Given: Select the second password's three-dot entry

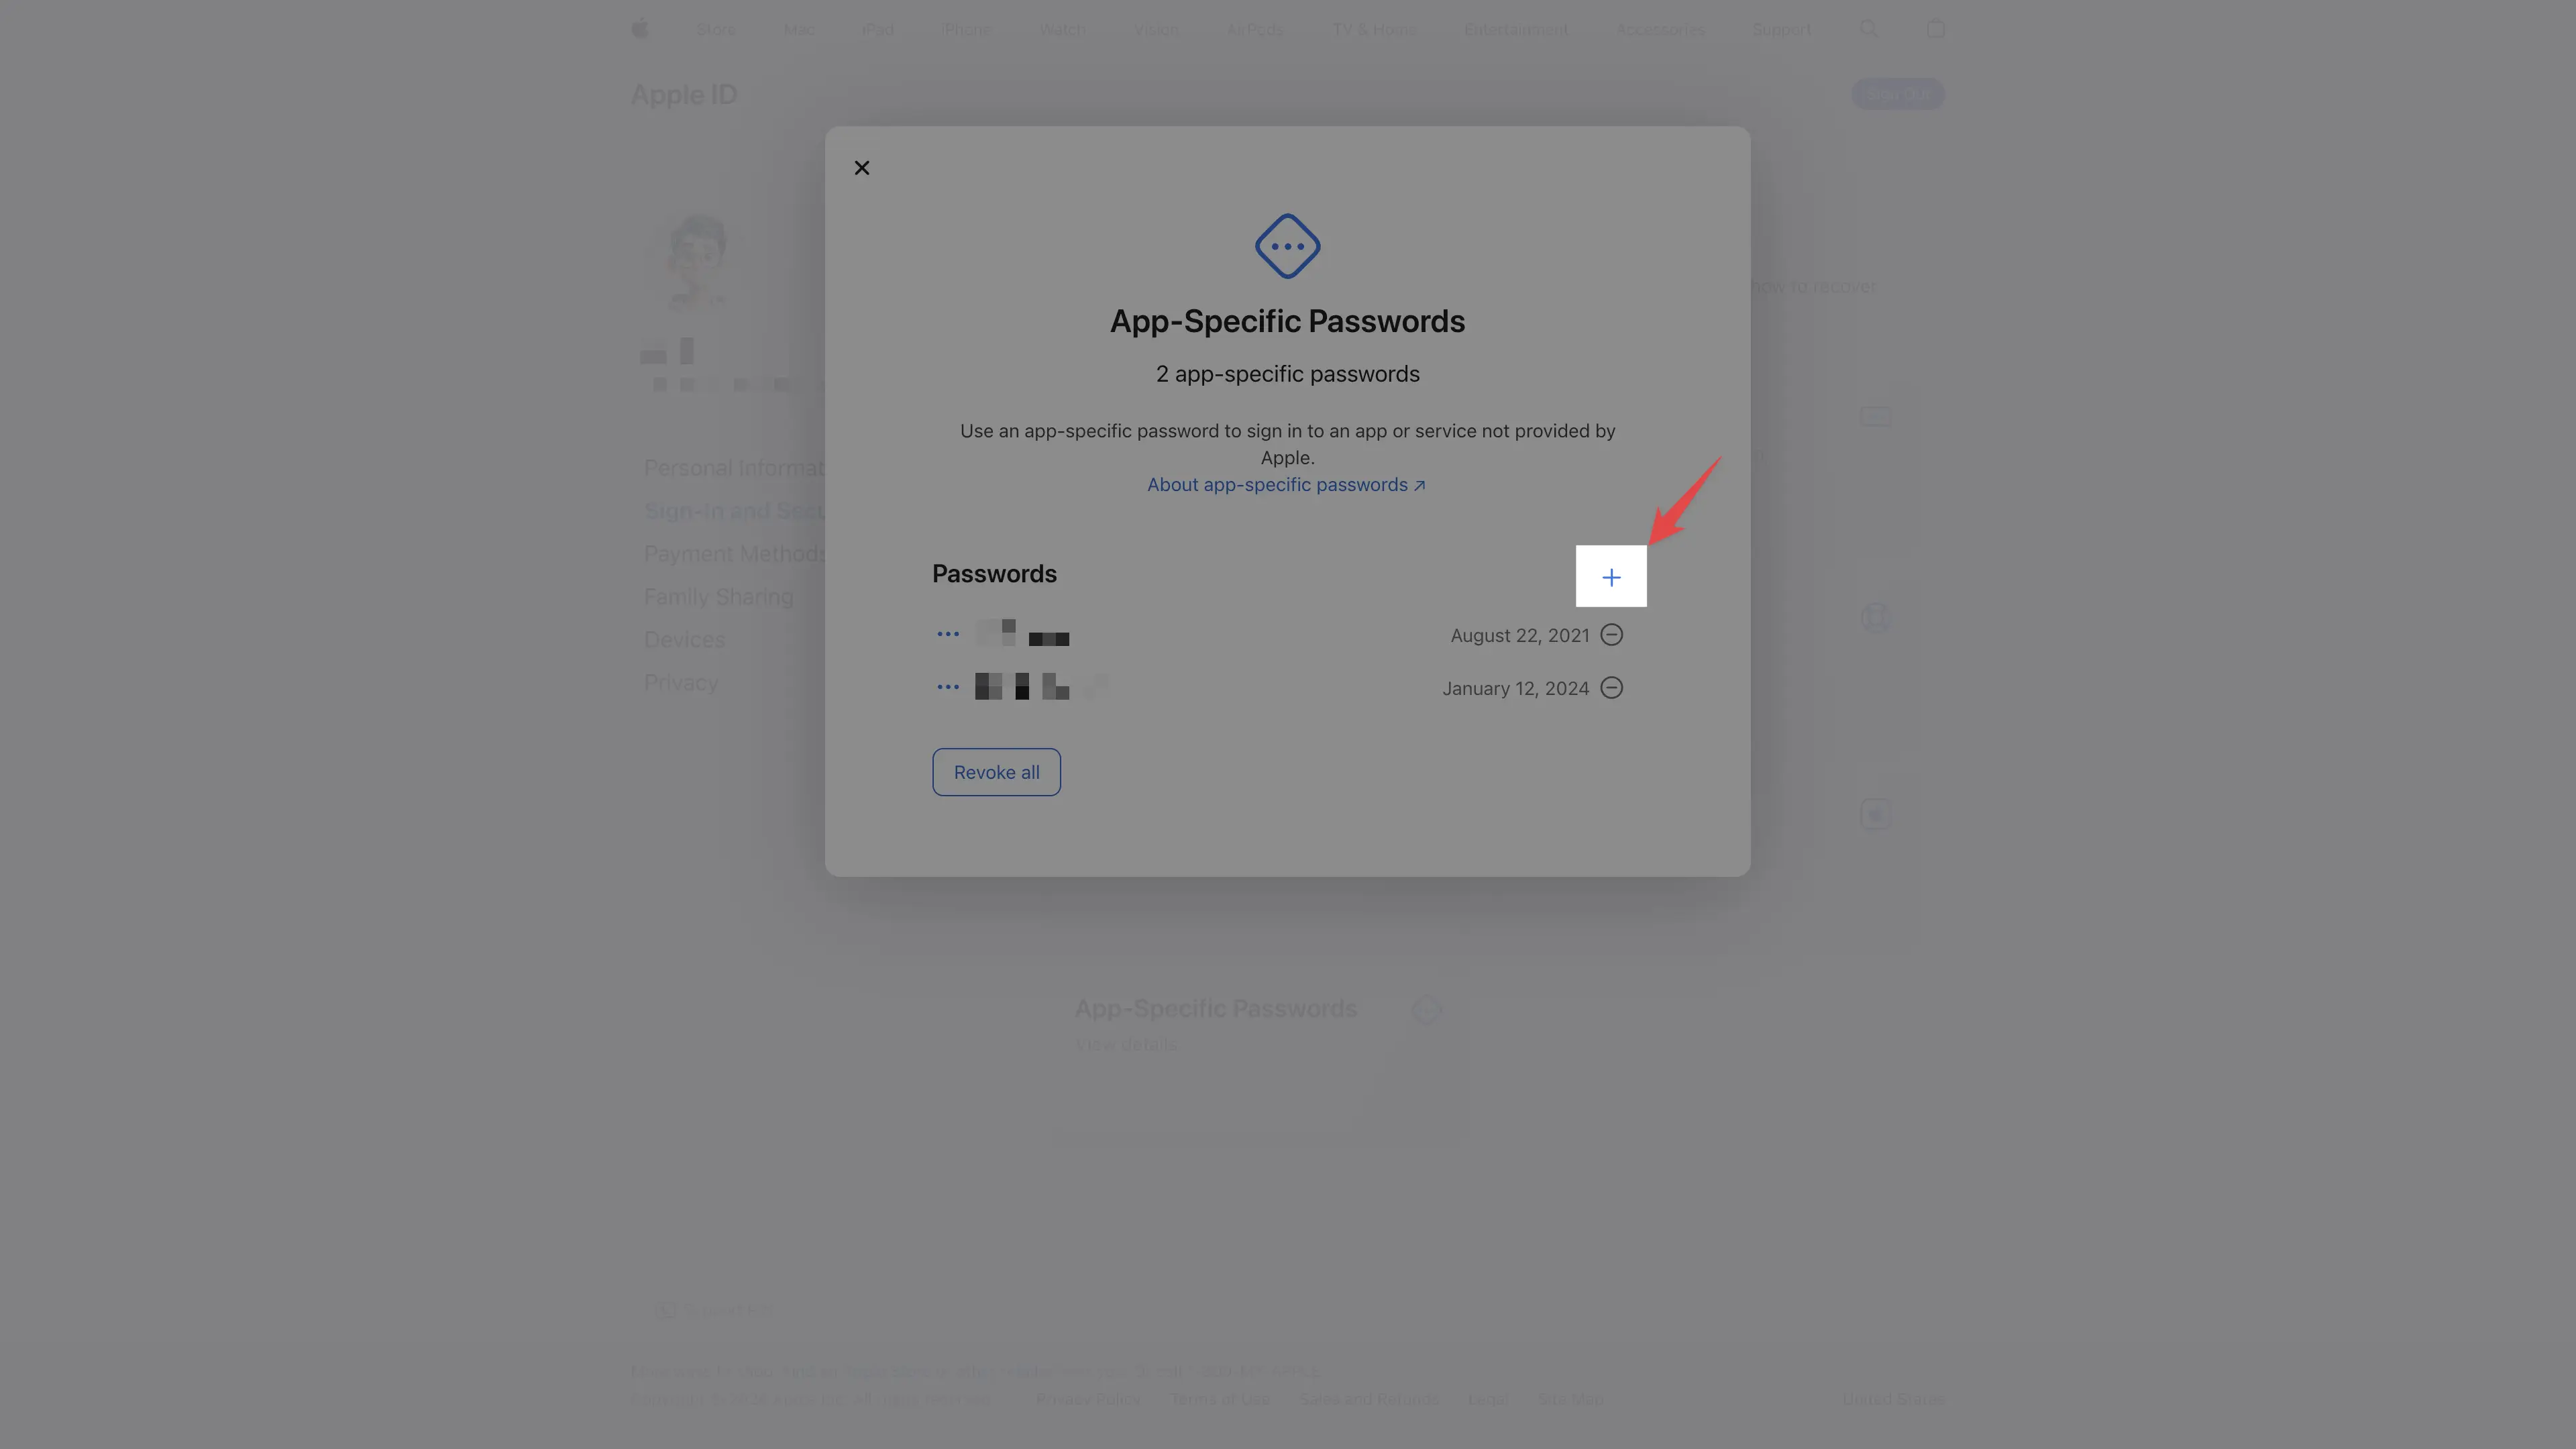Looking at the screenshot, I should coord(948,687).
